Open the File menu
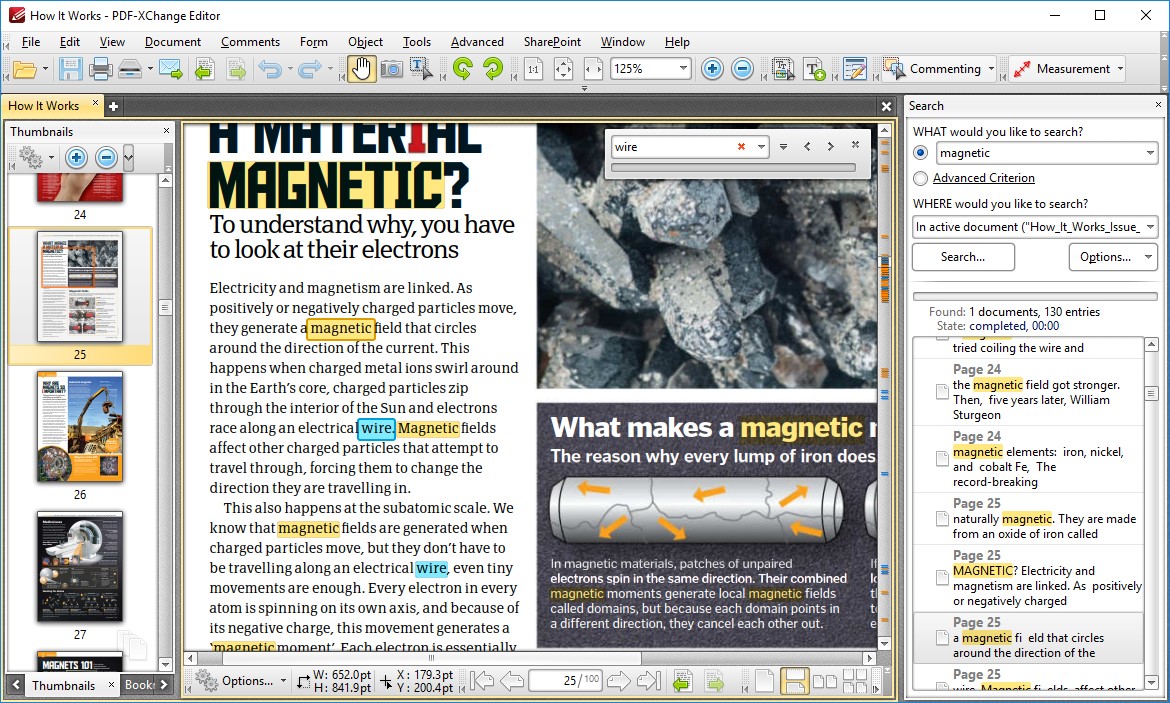 tap(31, 42)
